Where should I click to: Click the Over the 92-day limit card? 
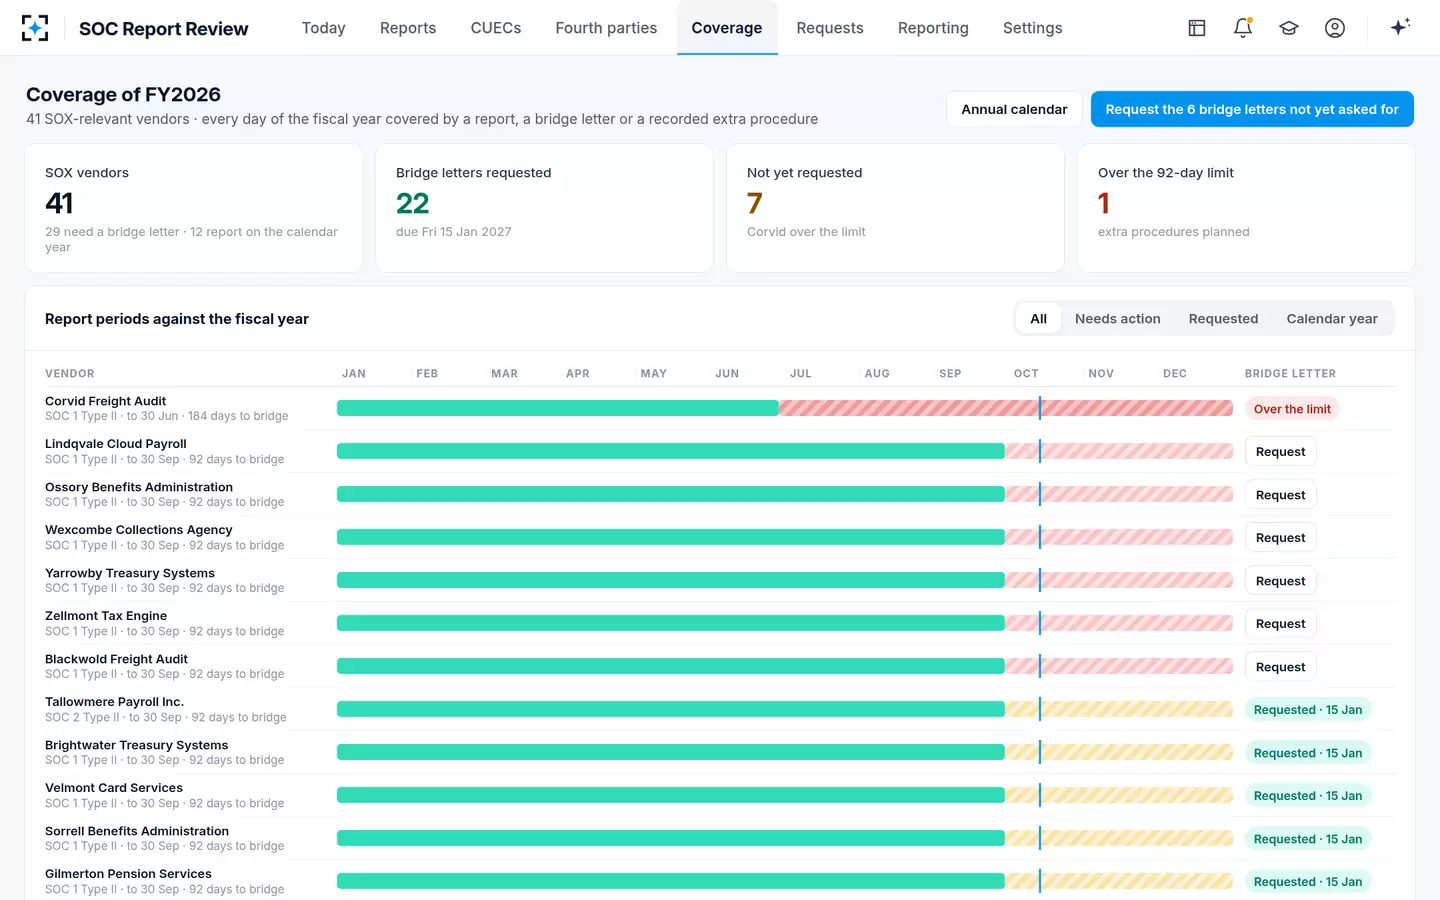point(1246,208)
